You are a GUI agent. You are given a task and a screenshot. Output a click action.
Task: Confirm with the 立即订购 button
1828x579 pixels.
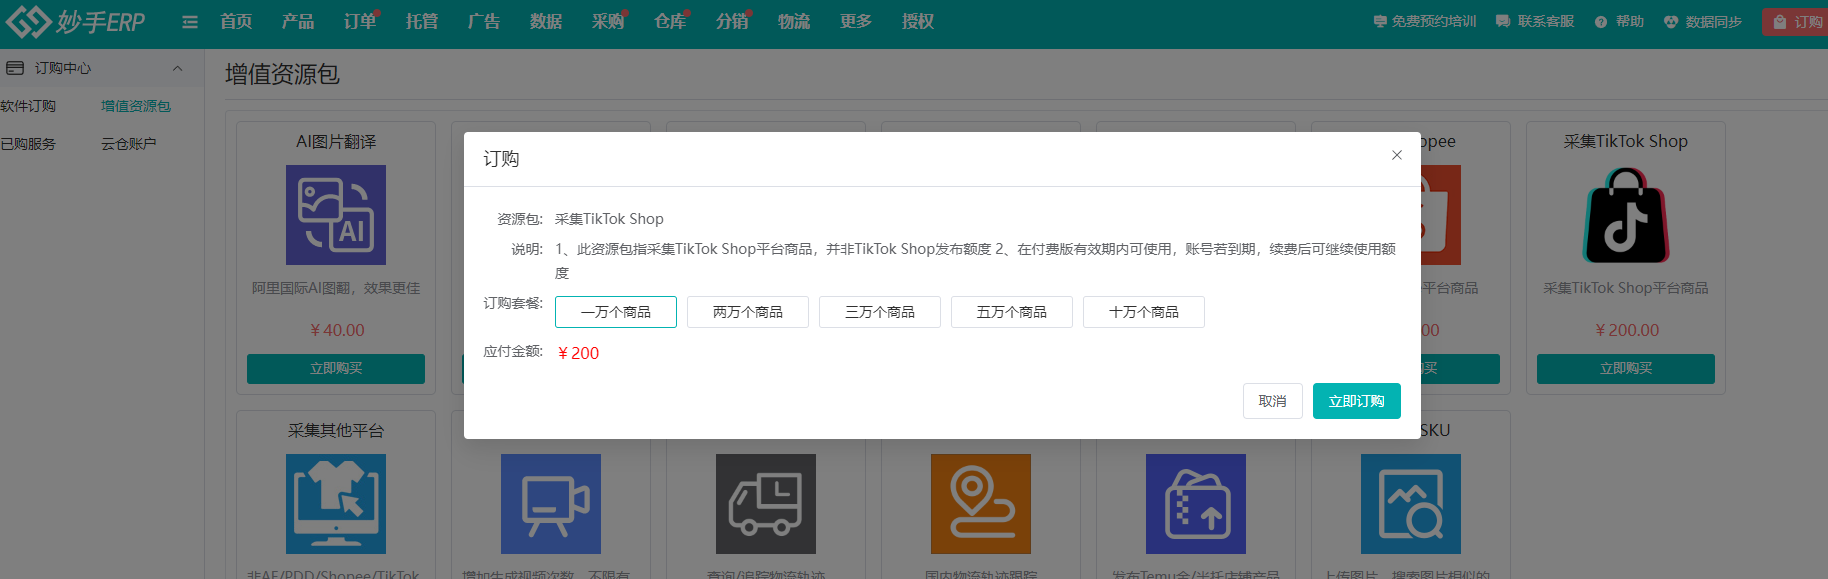[x=1357, y=401]
